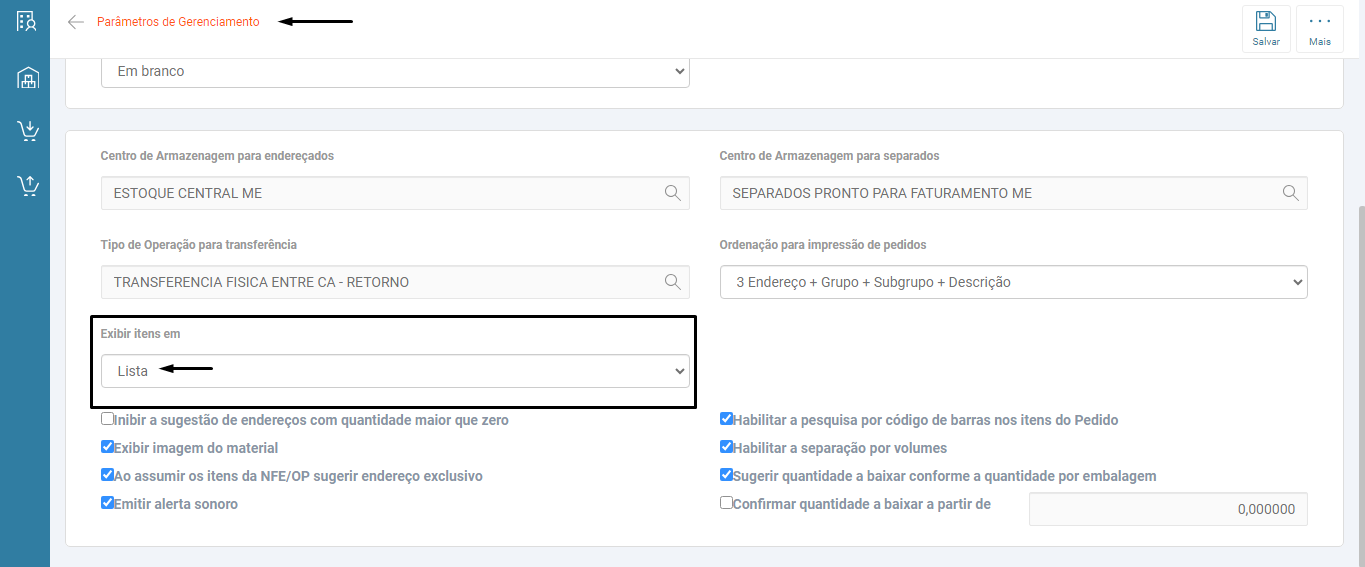Click the building-with-person sidebar icon
This screenshot has height=567, width=1365.
(x=27, y=21)
